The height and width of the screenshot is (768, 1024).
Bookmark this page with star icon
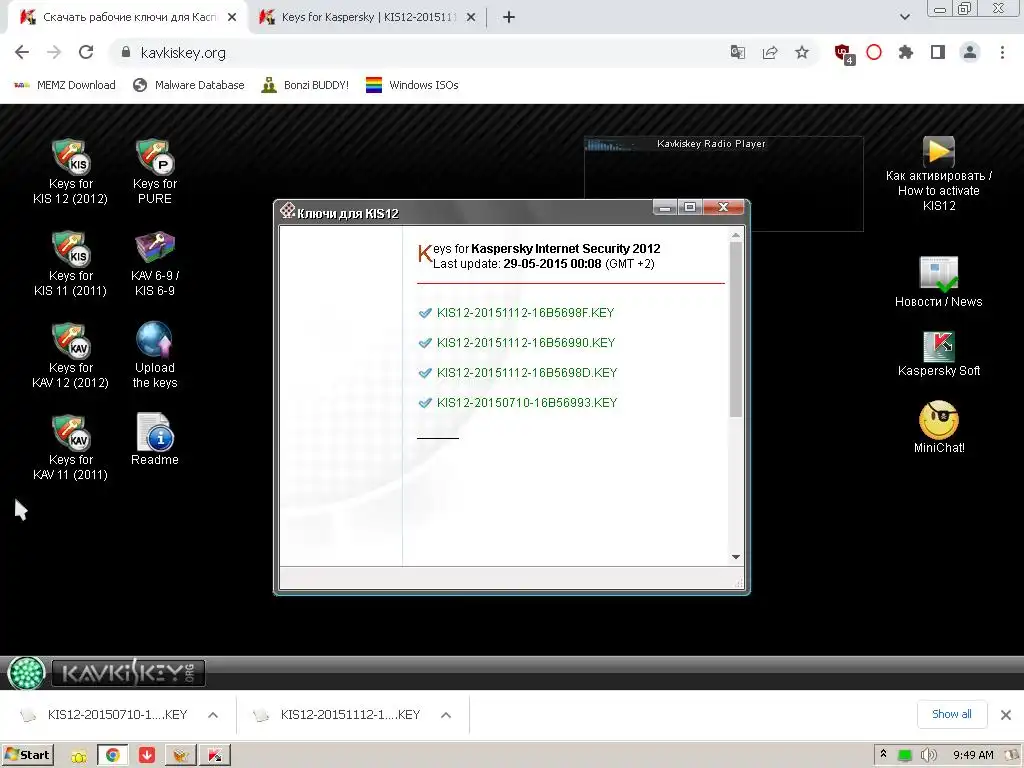802,52
